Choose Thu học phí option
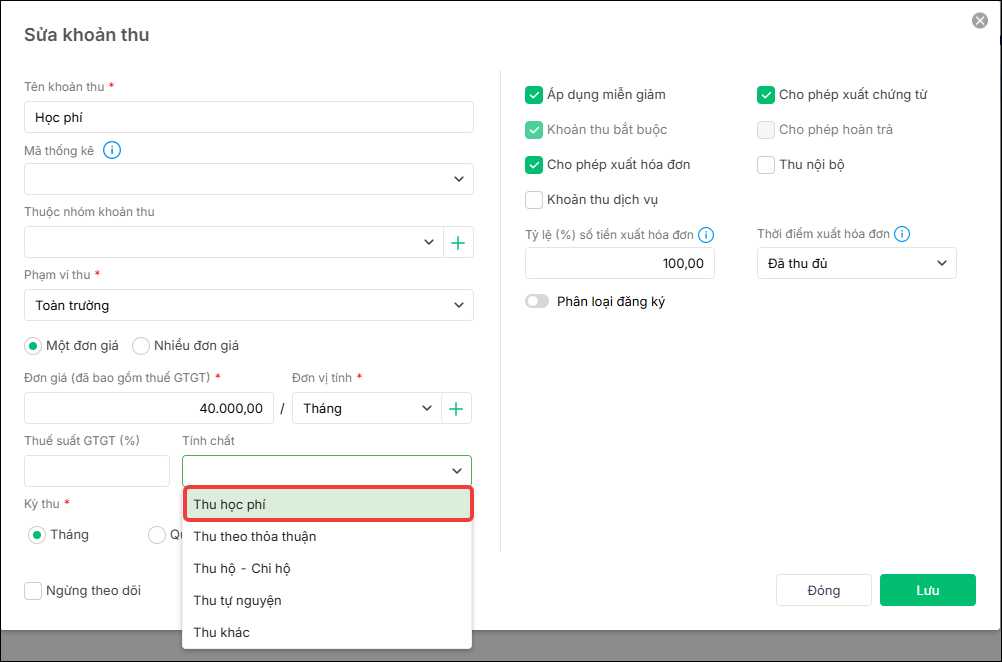 click(327, 504)
